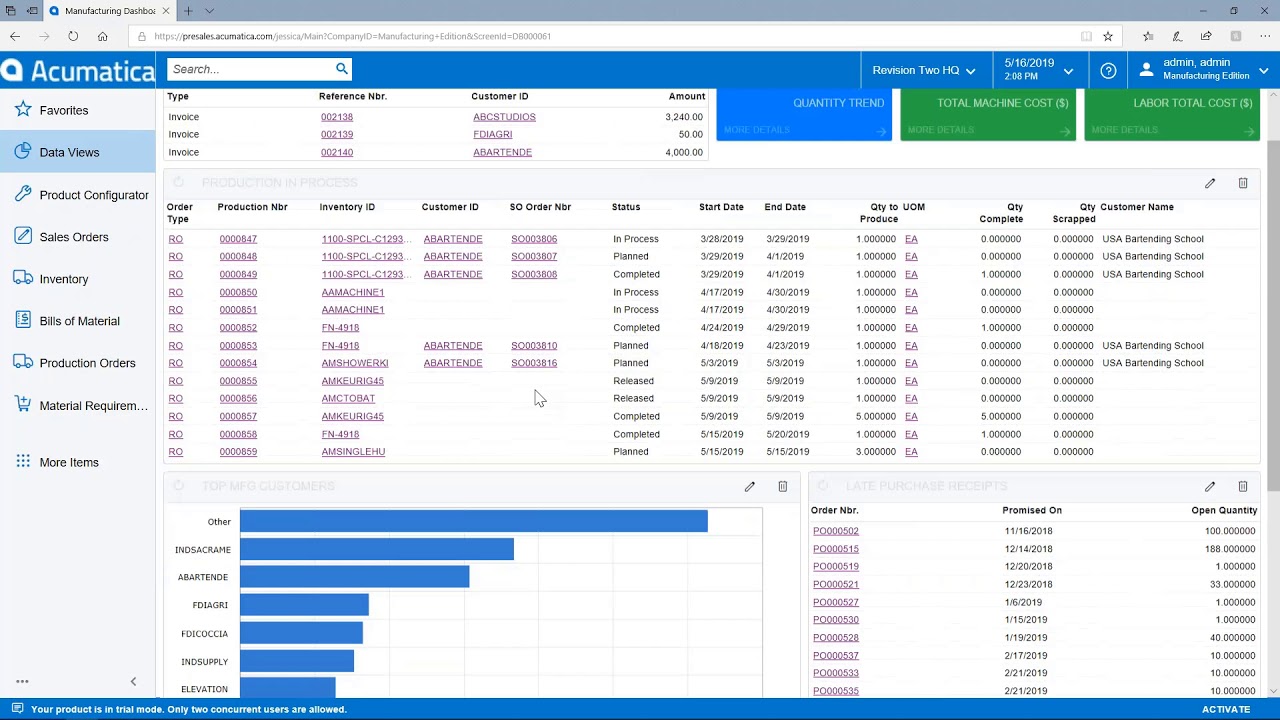Open the help question mark menu

pos(1108,70)
